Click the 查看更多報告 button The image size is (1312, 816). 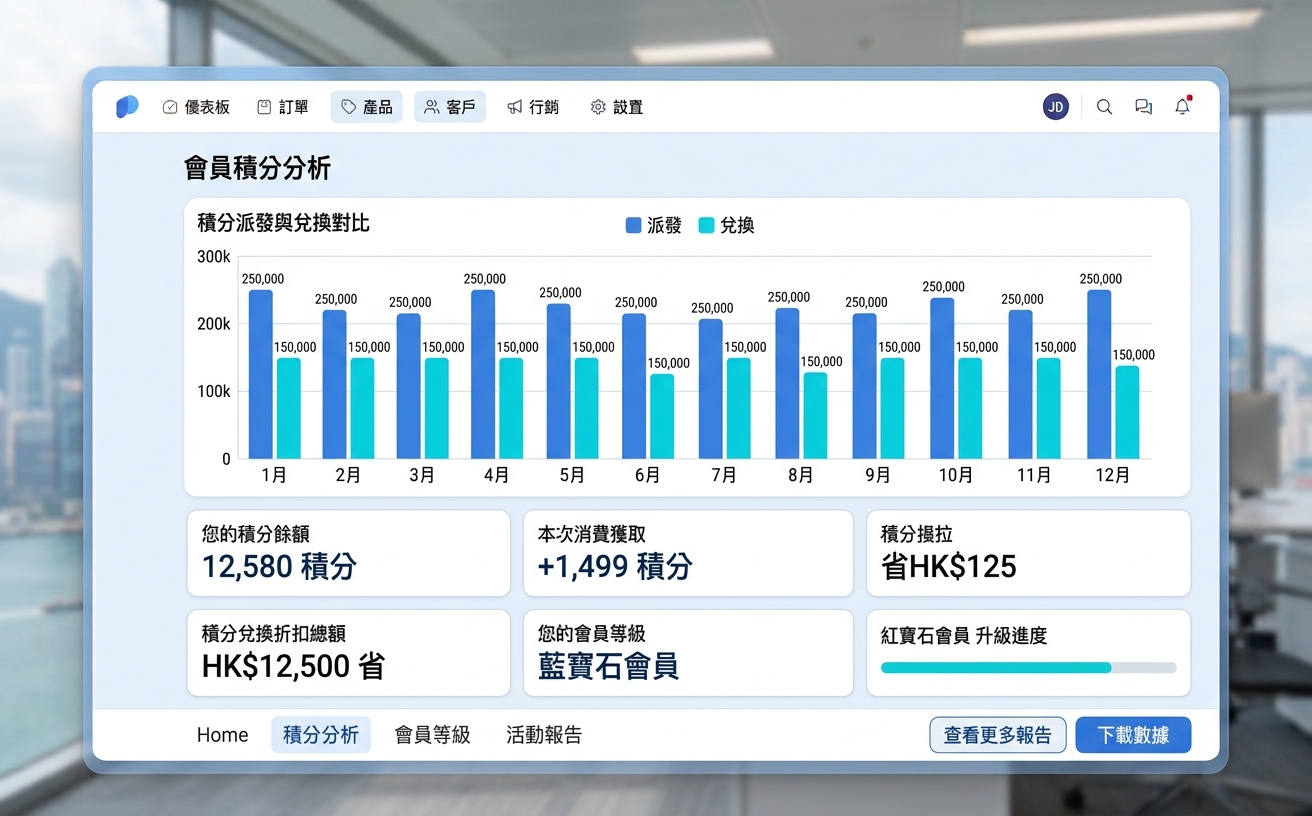(998, 735)
